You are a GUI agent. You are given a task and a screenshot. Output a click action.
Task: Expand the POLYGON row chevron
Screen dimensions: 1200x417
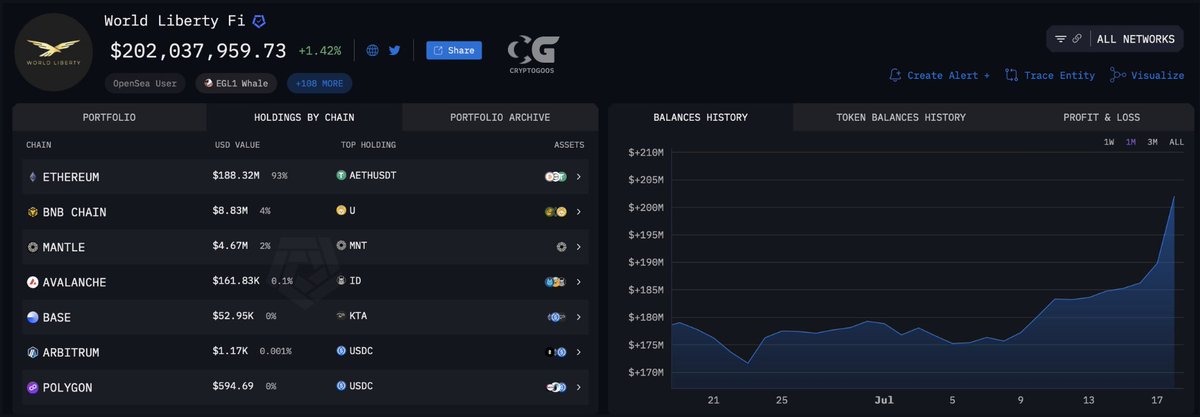(579, 387)
